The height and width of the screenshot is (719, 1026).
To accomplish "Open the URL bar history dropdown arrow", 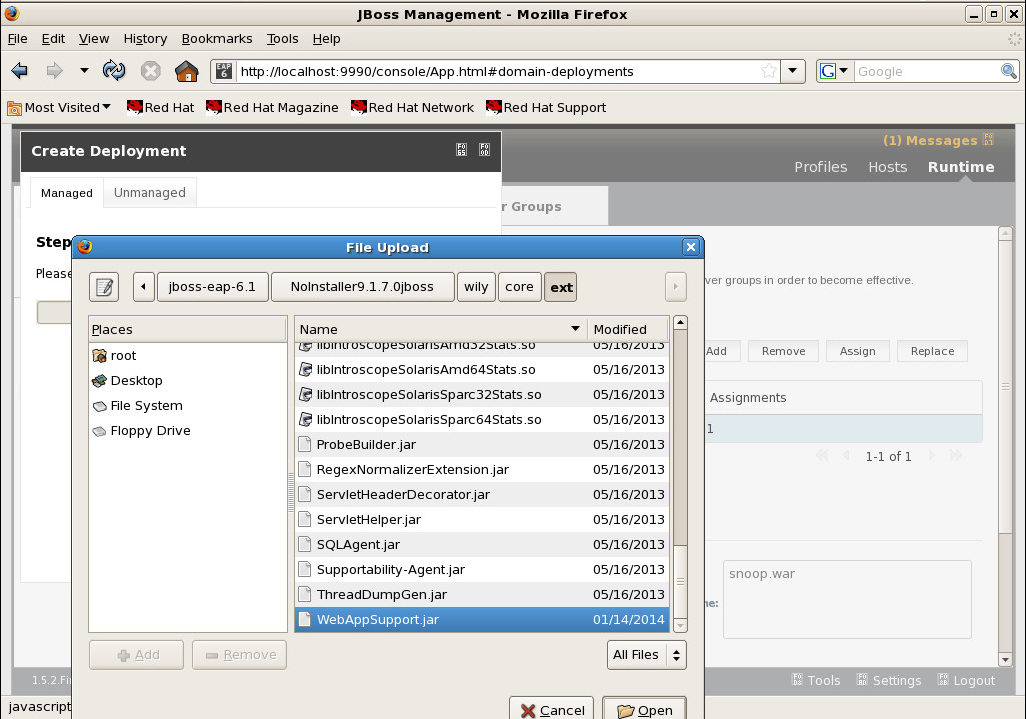I will pyautogui.click(x=792, y=71).
